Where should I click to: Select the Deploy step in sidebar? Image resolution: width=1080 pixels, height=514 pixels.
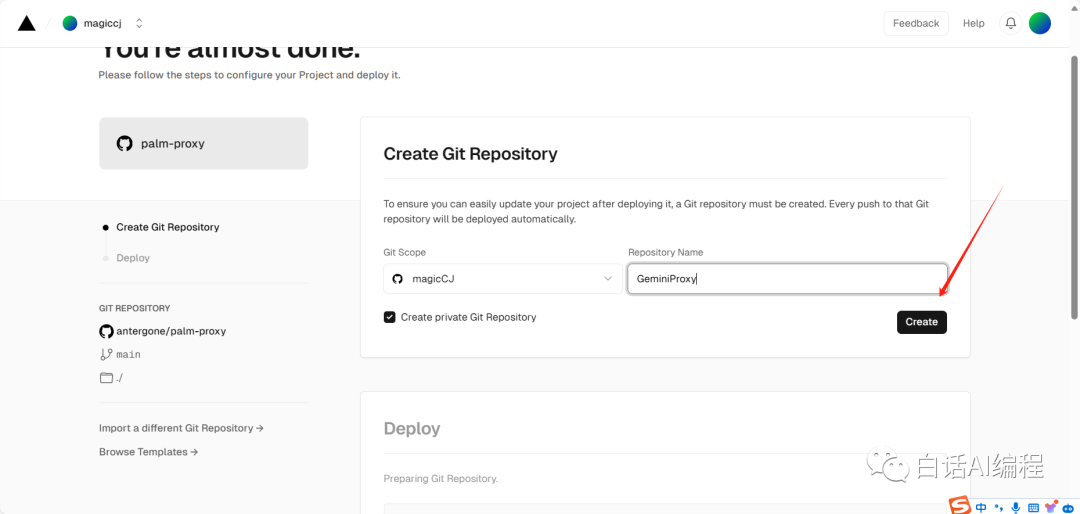133,258
